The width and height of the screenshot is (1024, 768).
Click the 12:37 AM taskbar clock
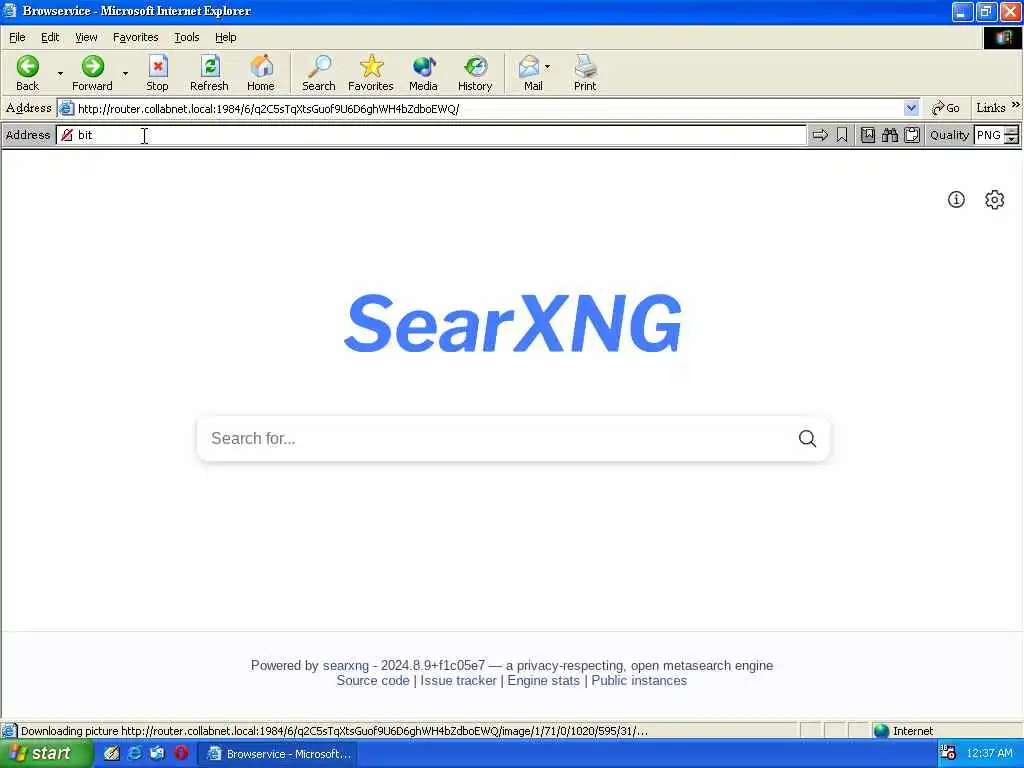tap(989, 753)
